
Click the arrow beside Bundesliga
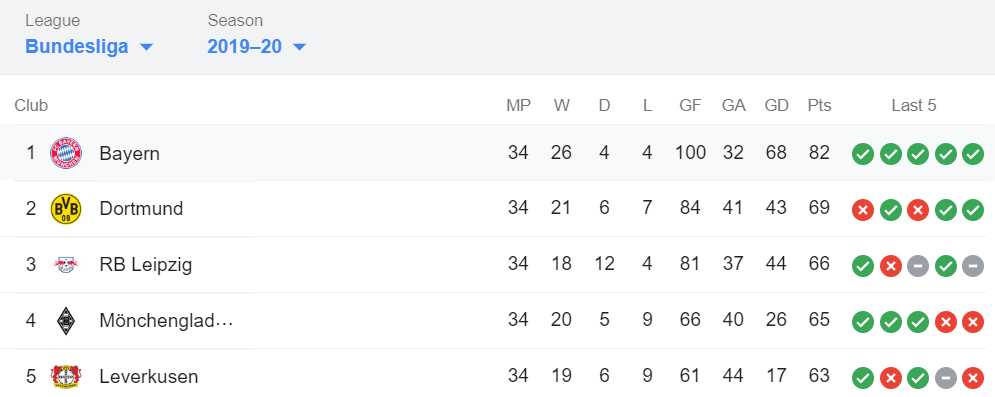click(x=146, y=47)
